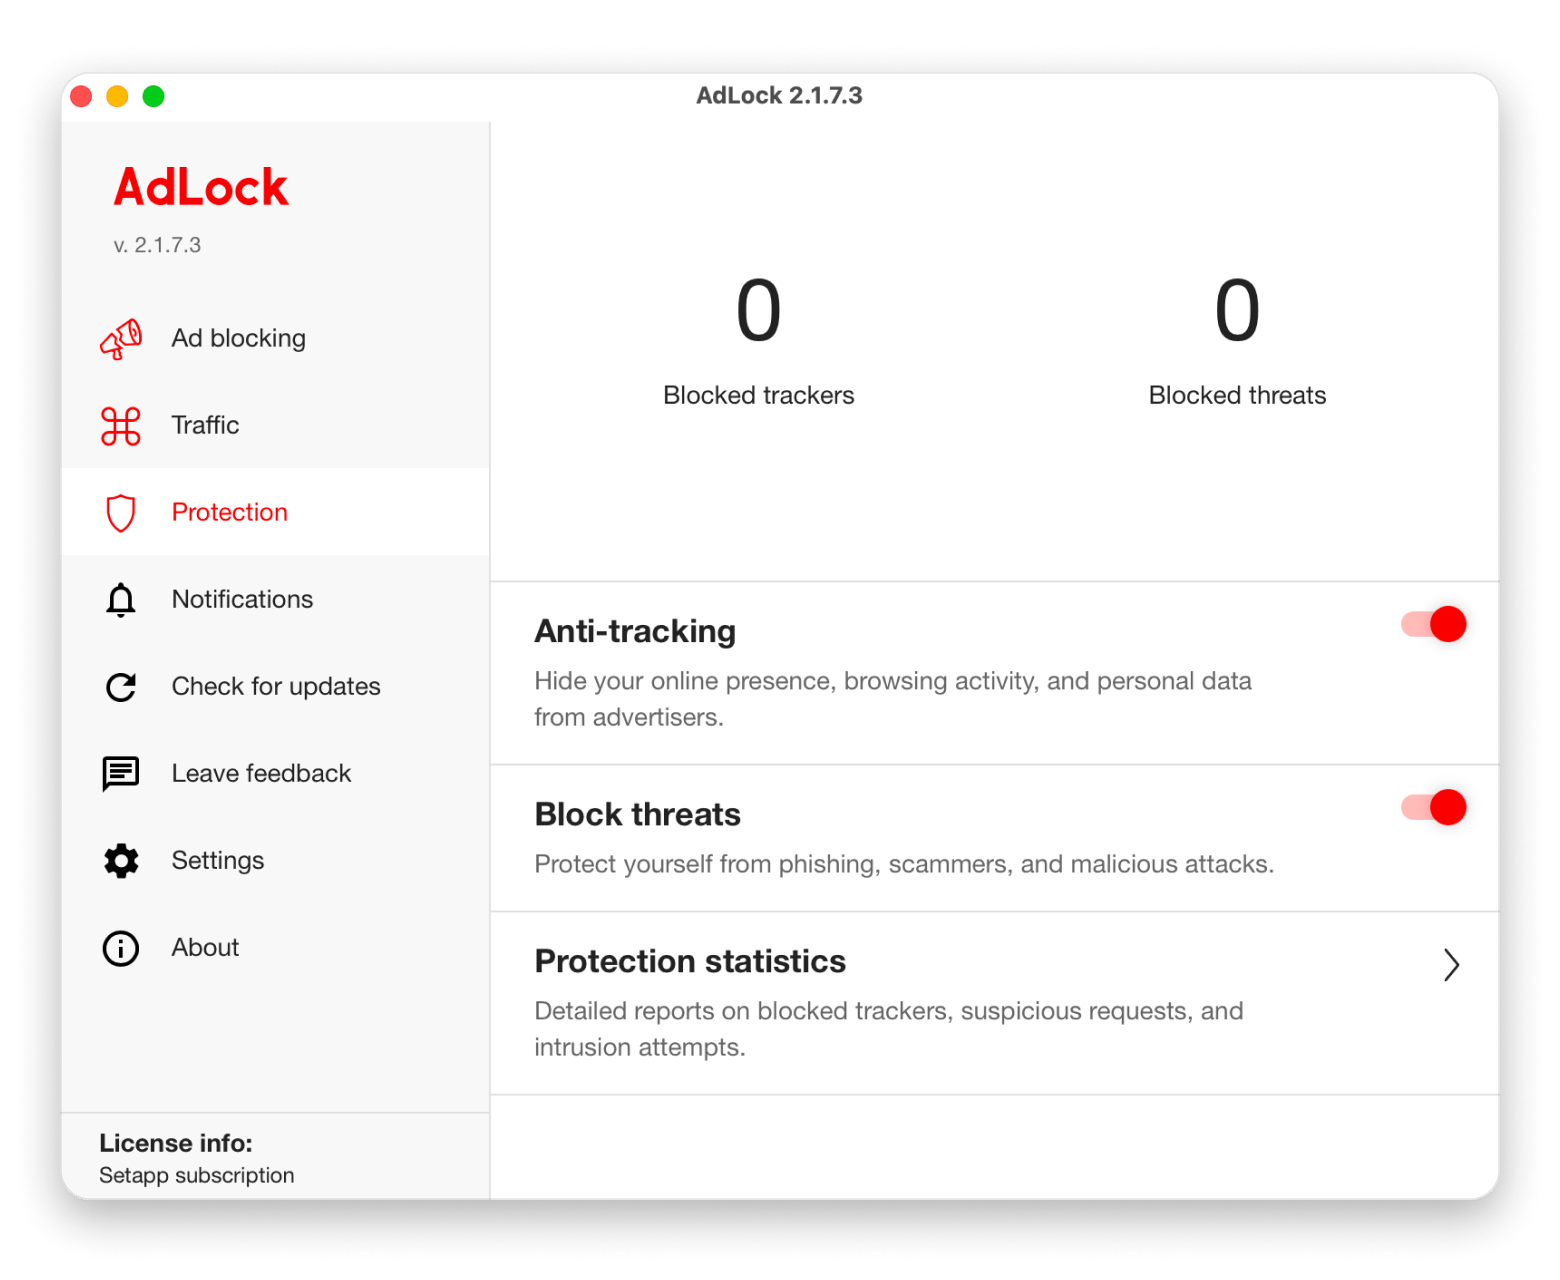The image size is (1560, 1280).
Task: Click the Block threats heading
Action: [x=638, y=814]
